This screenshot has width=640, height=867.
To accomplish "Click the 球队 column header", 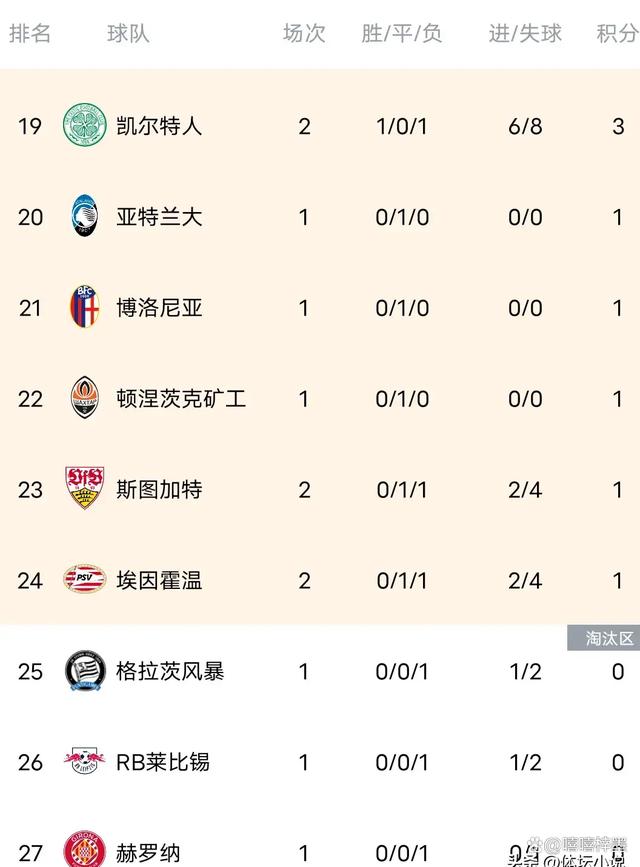I will coord(129,33).
